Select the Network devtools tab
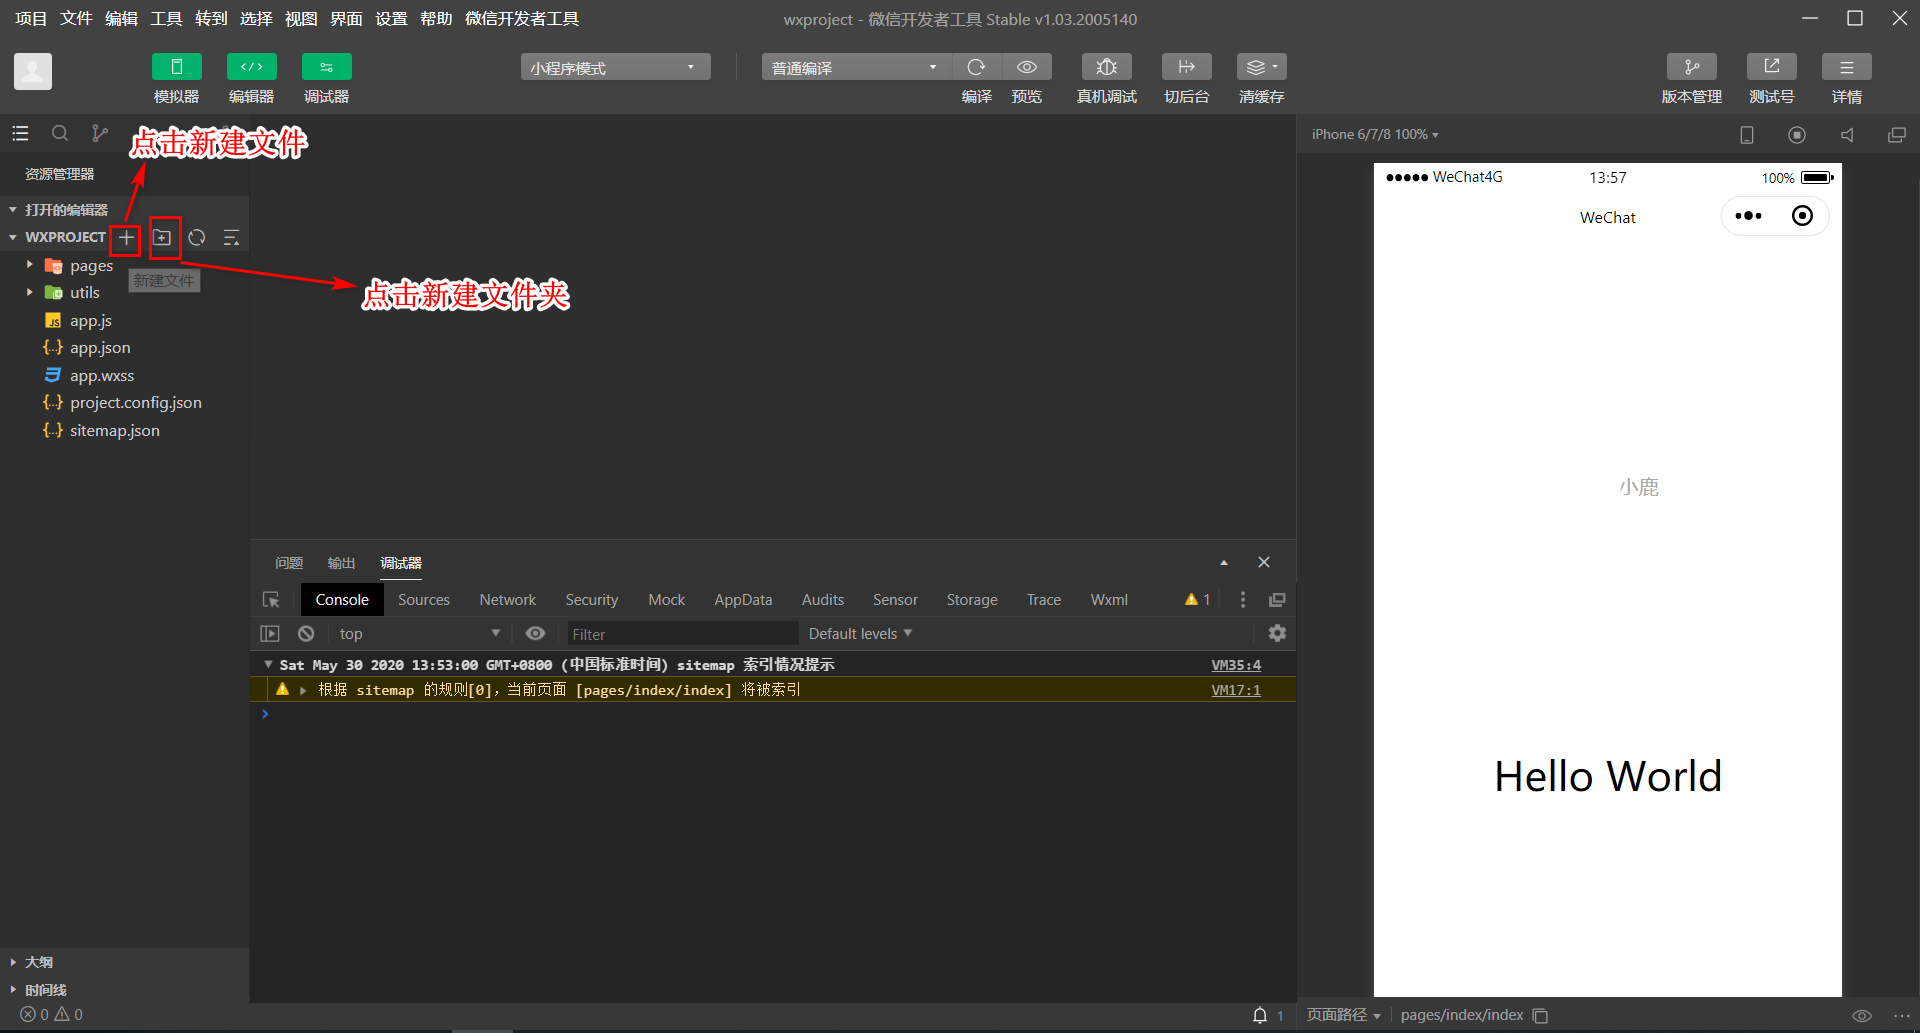This screenshot has width=1920, height=1033. 508,600
